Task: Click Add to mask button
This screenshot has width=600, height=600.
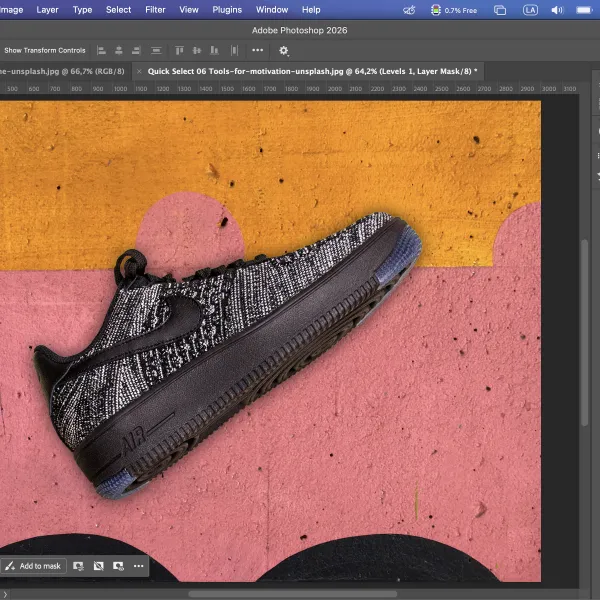Action: [33, 566]
